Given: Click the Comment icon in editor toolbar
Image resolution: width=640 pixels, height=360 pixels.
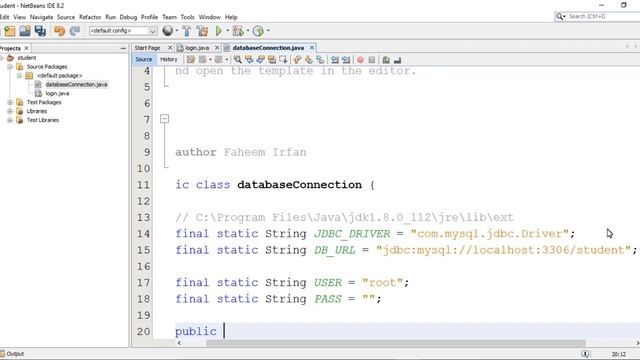Looking at the screenshot, I should (386, 60).
